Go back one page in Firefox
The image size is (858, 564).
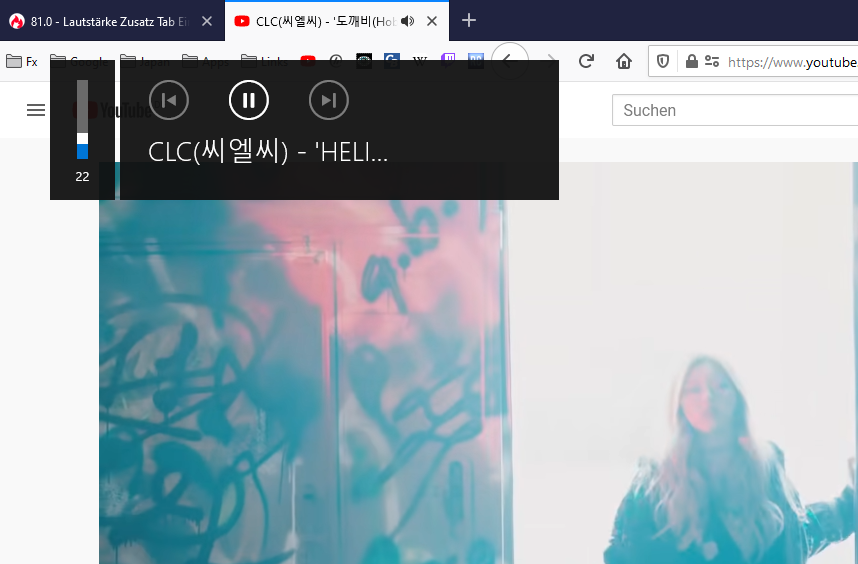[x=509, y=61]
